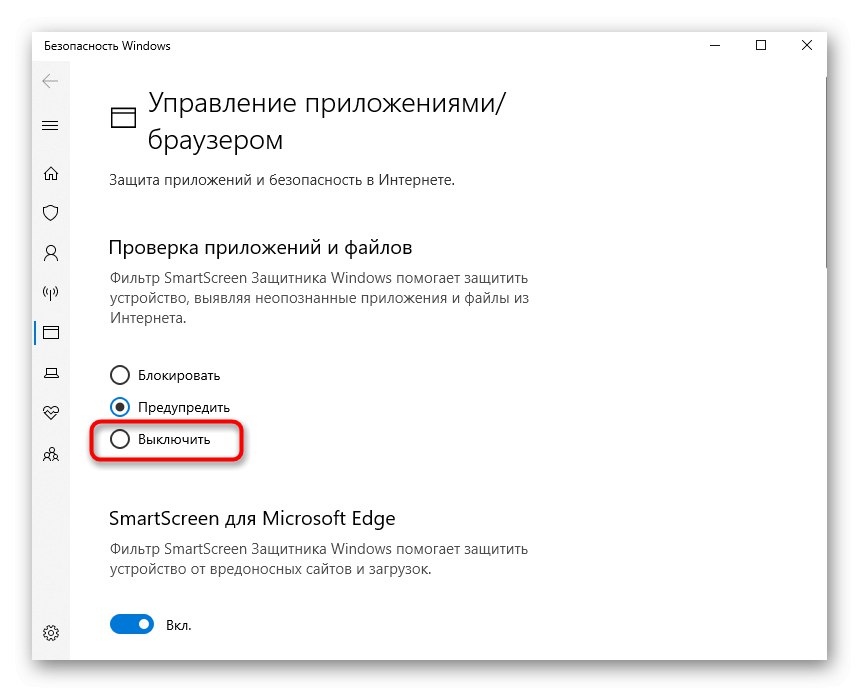This screenshot has height=692, width=859.
Task: Open Firewall & network protection icon
Action: (x=50, y=293)
